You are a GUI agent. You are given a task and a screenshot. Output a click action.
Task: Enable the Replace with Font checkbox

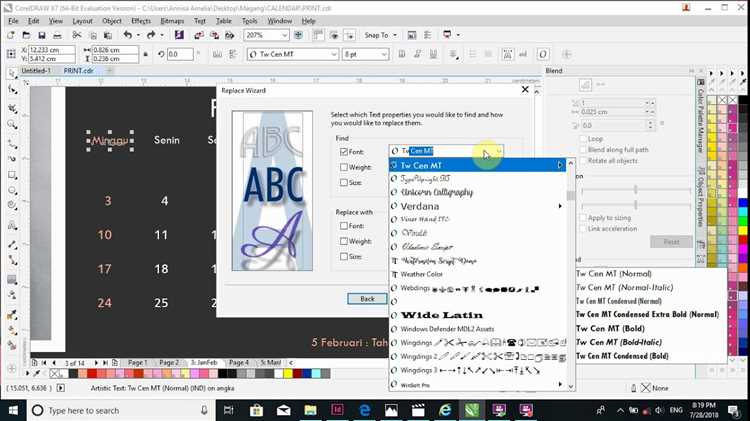(343, 225)
